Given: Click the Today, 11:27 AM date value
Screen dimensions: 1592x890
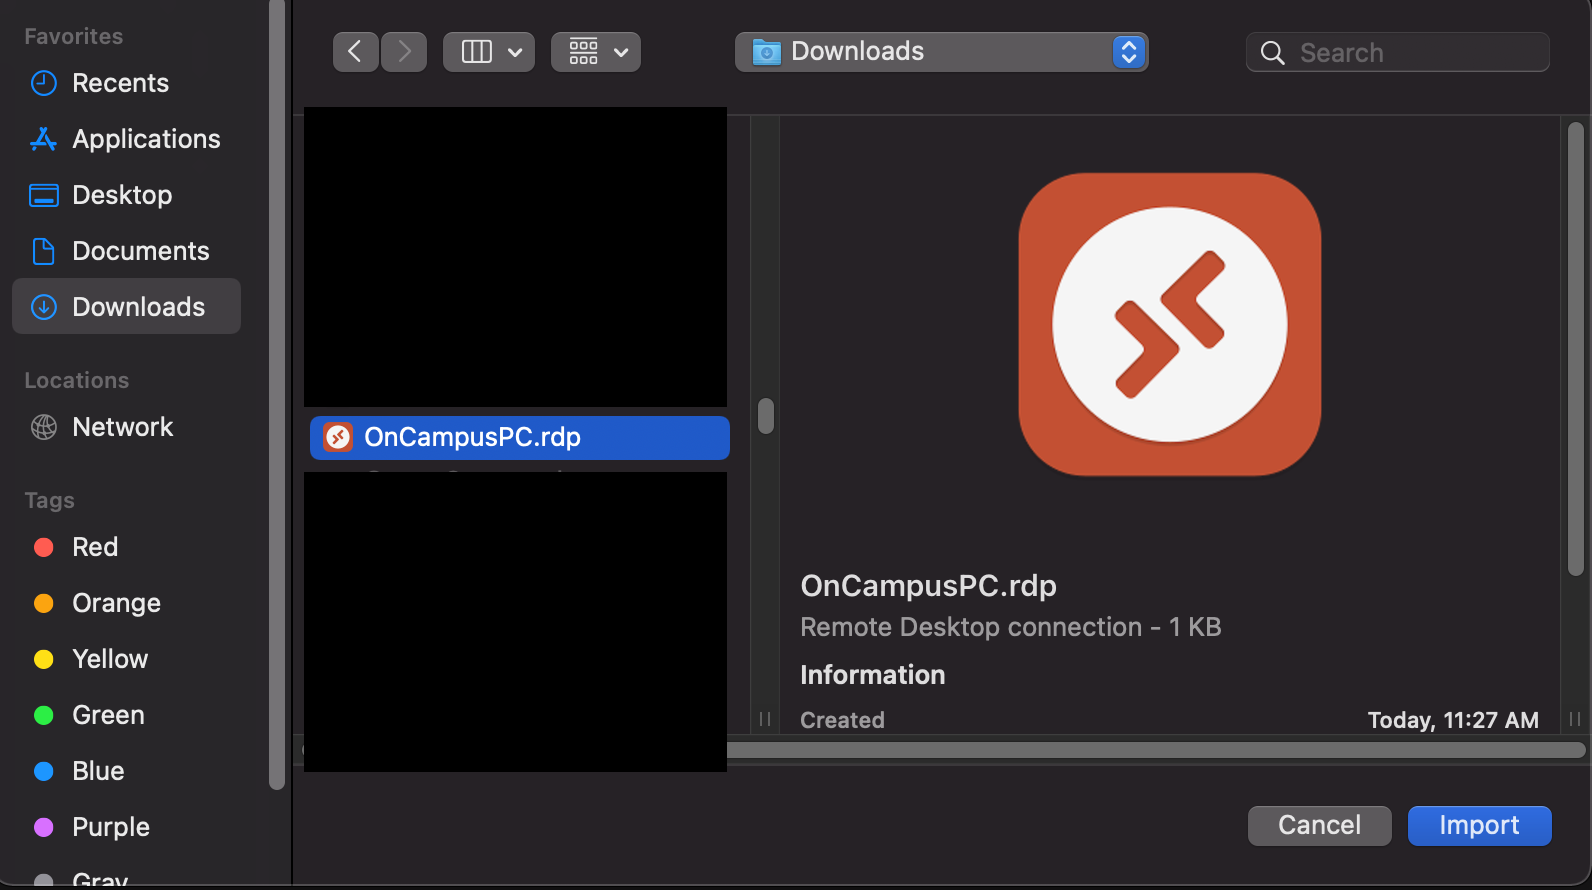Looking at the screenshot, I should [1453, 720].
